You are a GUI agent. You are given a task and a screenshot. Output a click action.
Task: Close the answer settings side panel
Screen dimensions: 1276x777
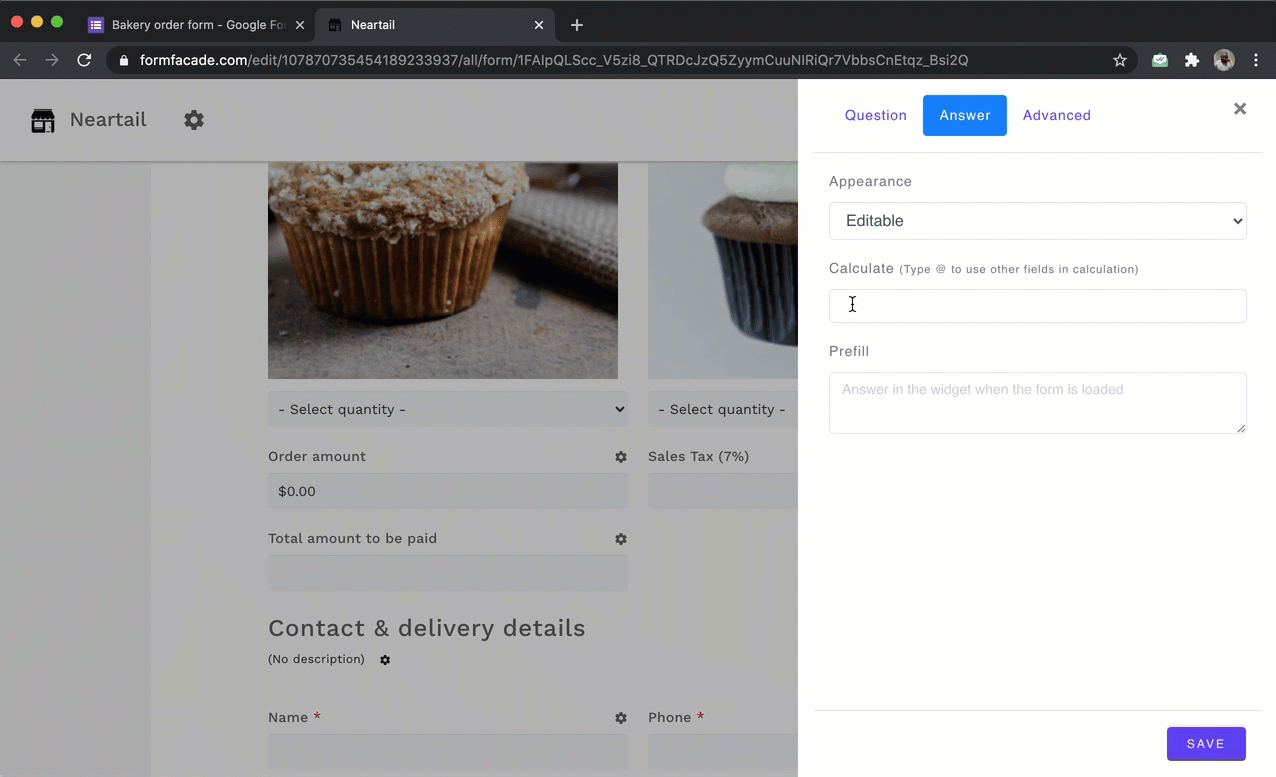click(x=1240, y=109)
